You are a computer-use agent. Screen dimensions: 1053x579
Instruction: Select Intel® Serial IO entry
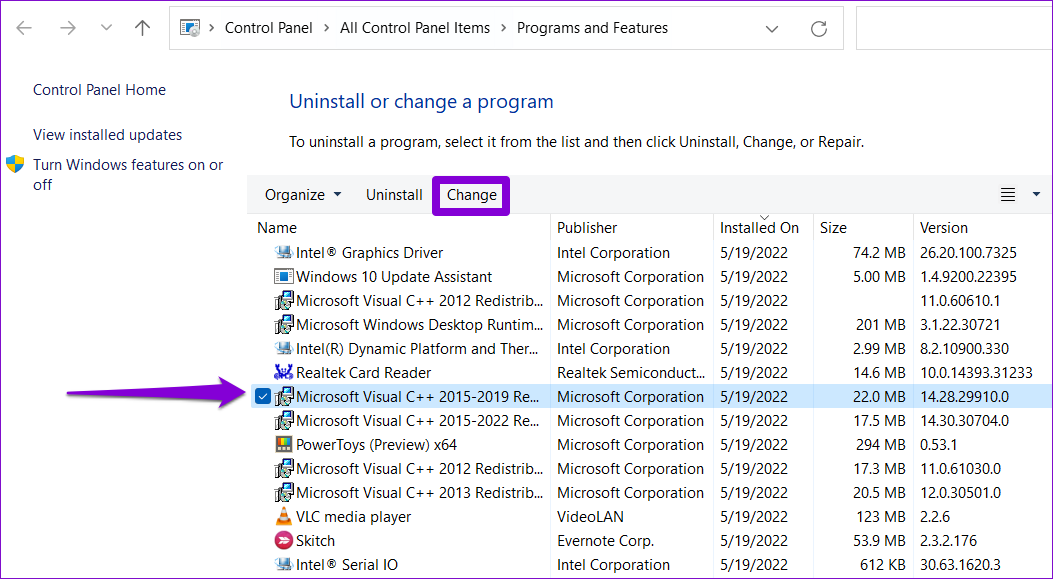tap(347, 565)
